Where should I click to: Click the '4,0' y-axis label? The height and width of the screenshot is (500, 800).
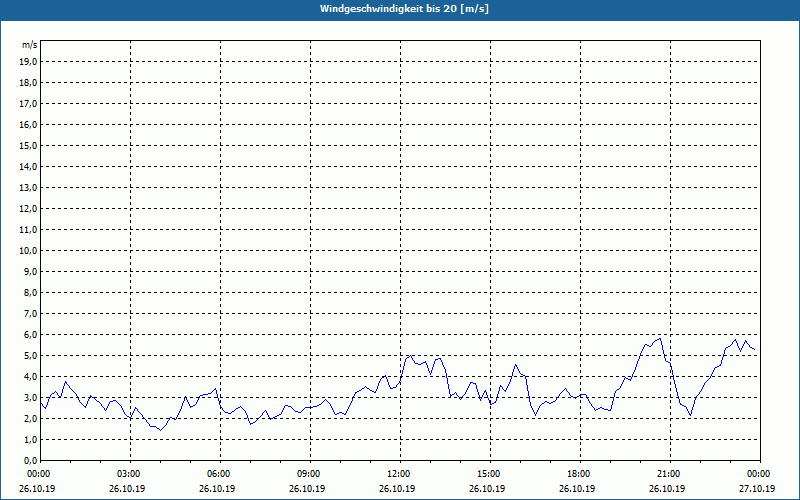coord(30,377)
